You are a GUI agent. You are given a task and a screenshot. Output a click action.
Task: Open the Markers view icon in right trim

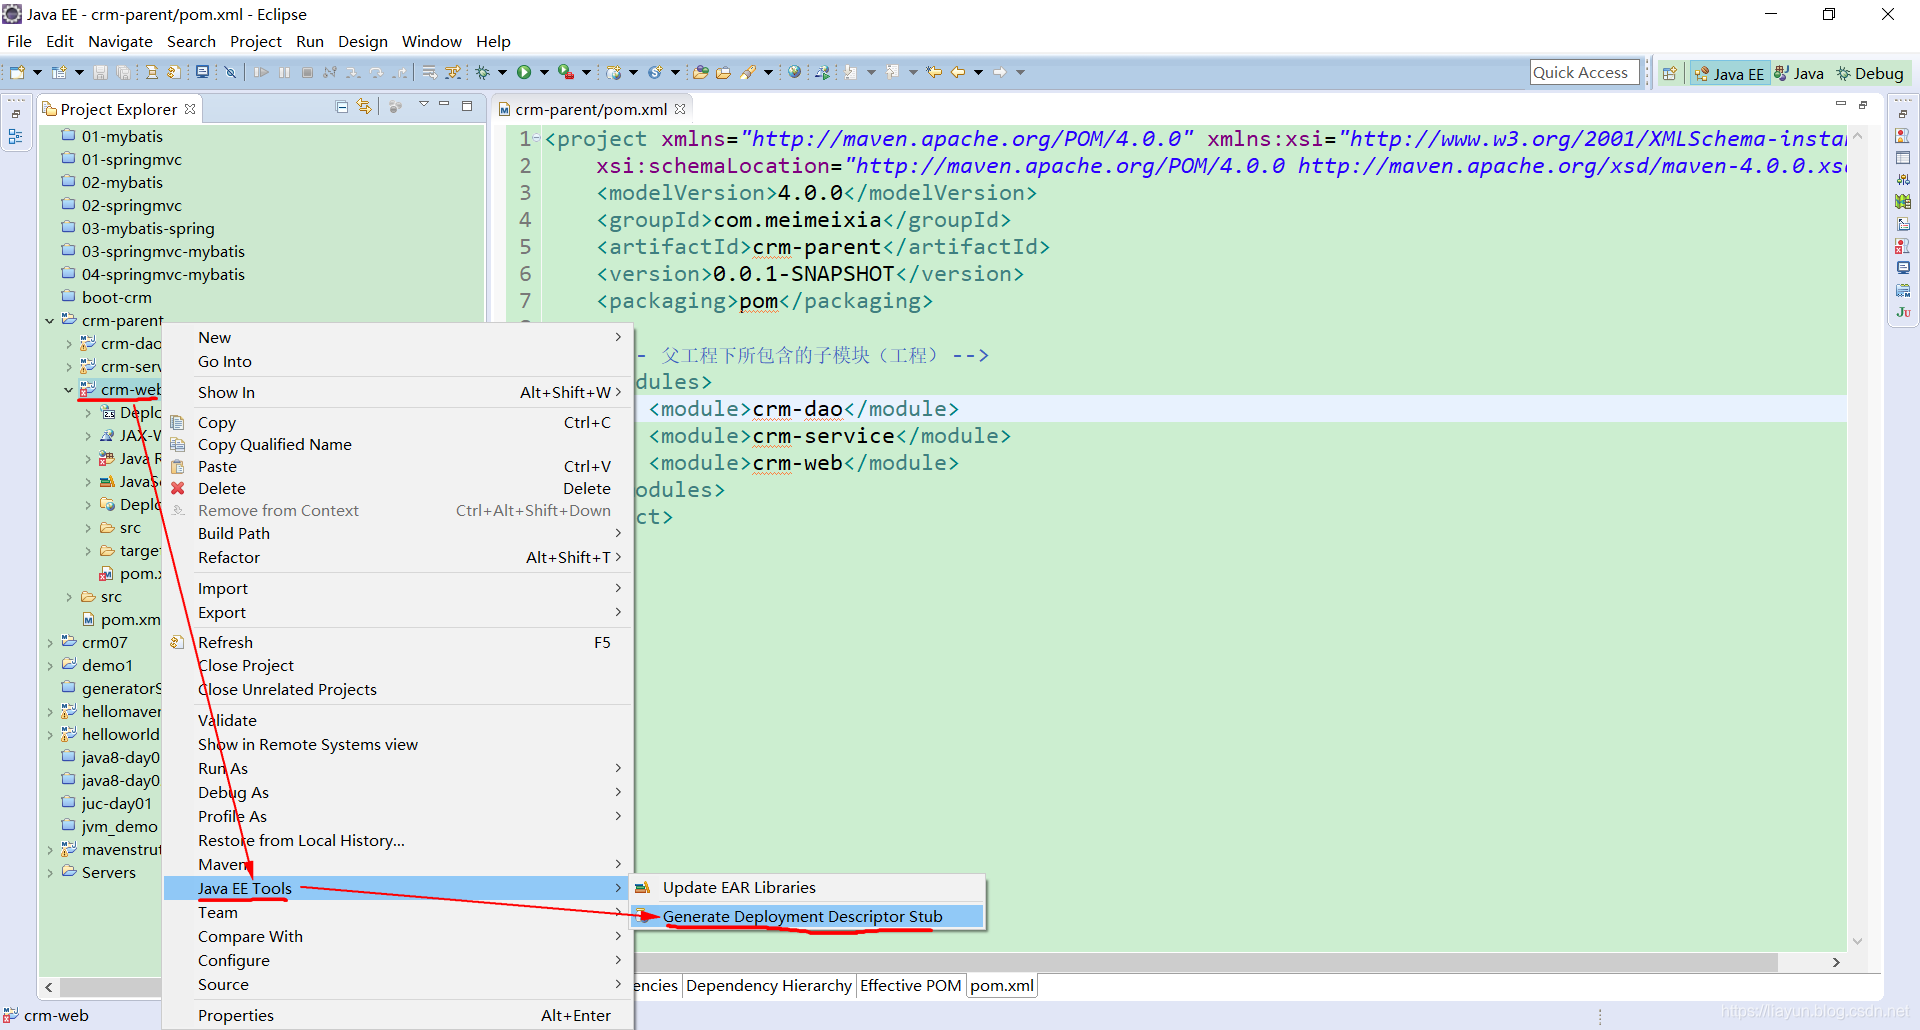(x=1903, y=136)
